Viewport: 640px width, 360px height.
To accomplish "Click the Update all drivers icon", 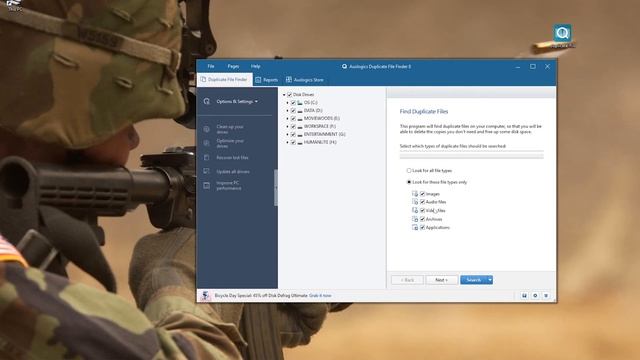I will click(x=207, y=171).
